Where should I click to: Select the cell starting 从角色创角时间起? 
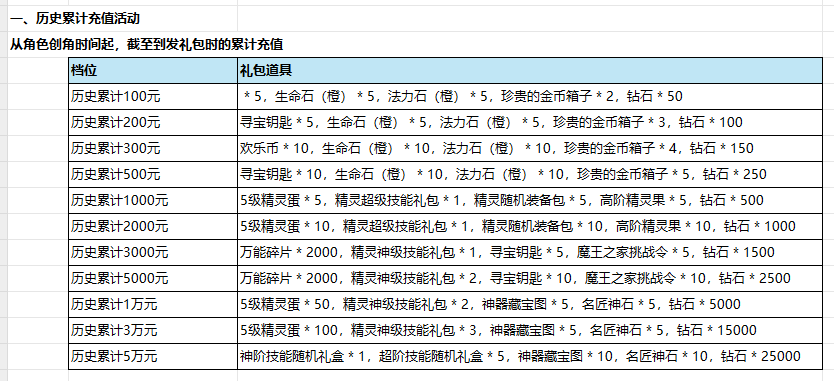[147, 45]
